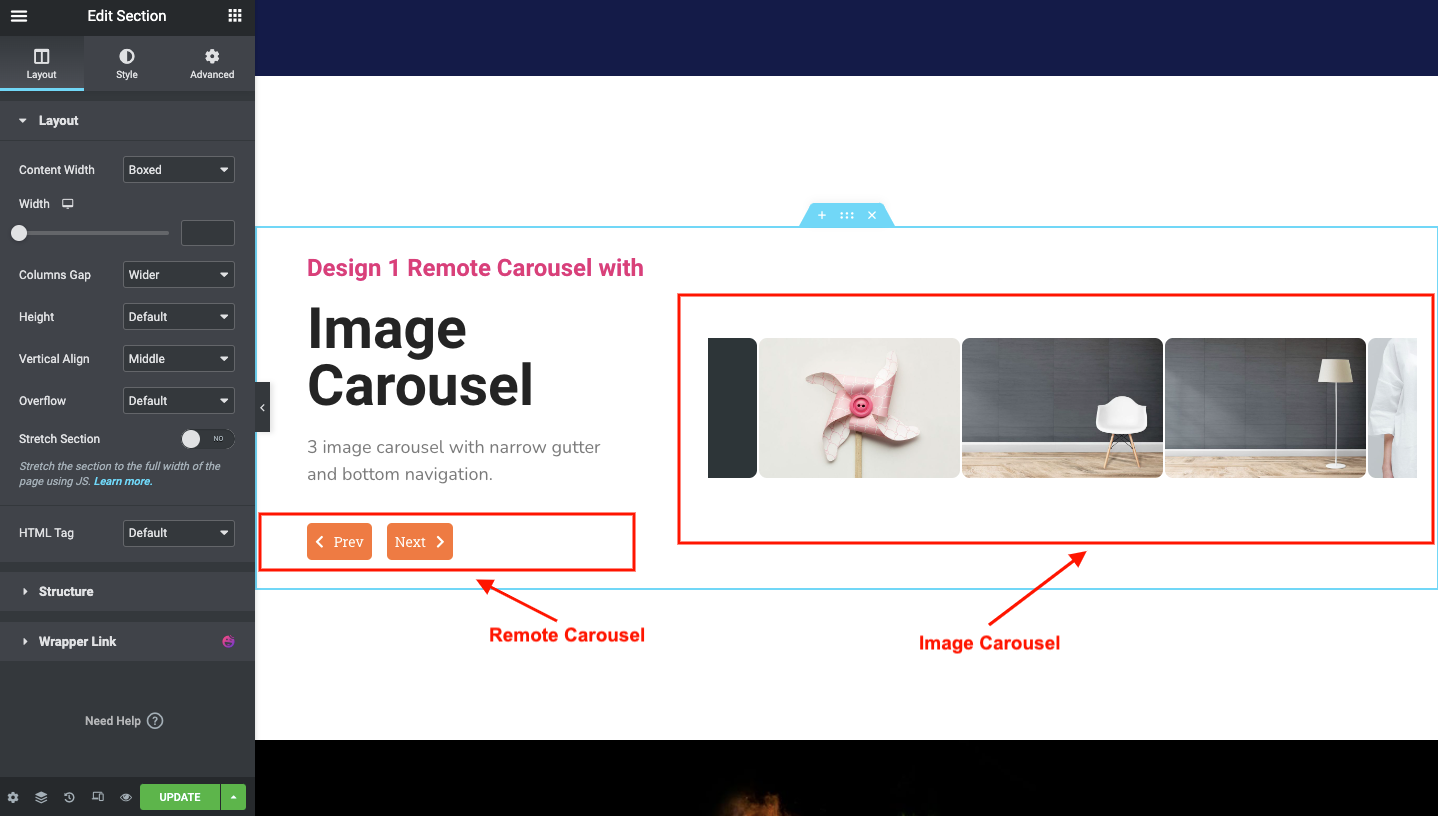Open the Content Width dropdown
This screenshot has height=816, width=1438.
(x=178, y=169)
